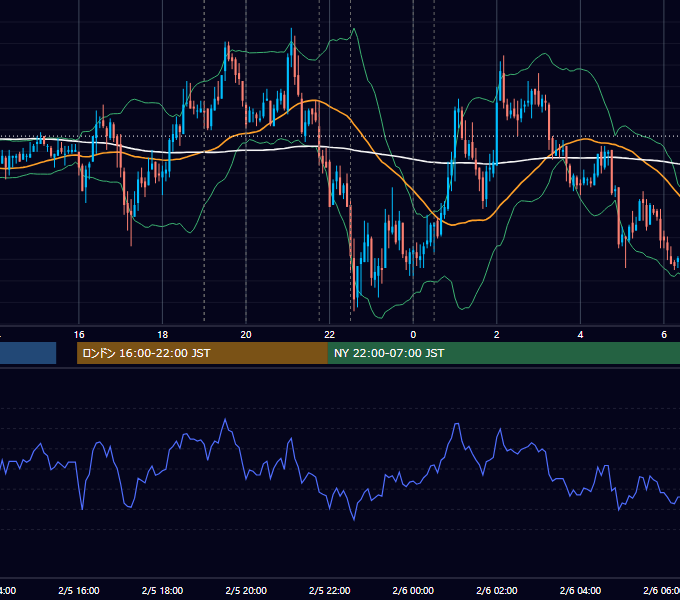Click the 2/5 22:00 date label
Viewport: 680px width, 600px height.
330,590
